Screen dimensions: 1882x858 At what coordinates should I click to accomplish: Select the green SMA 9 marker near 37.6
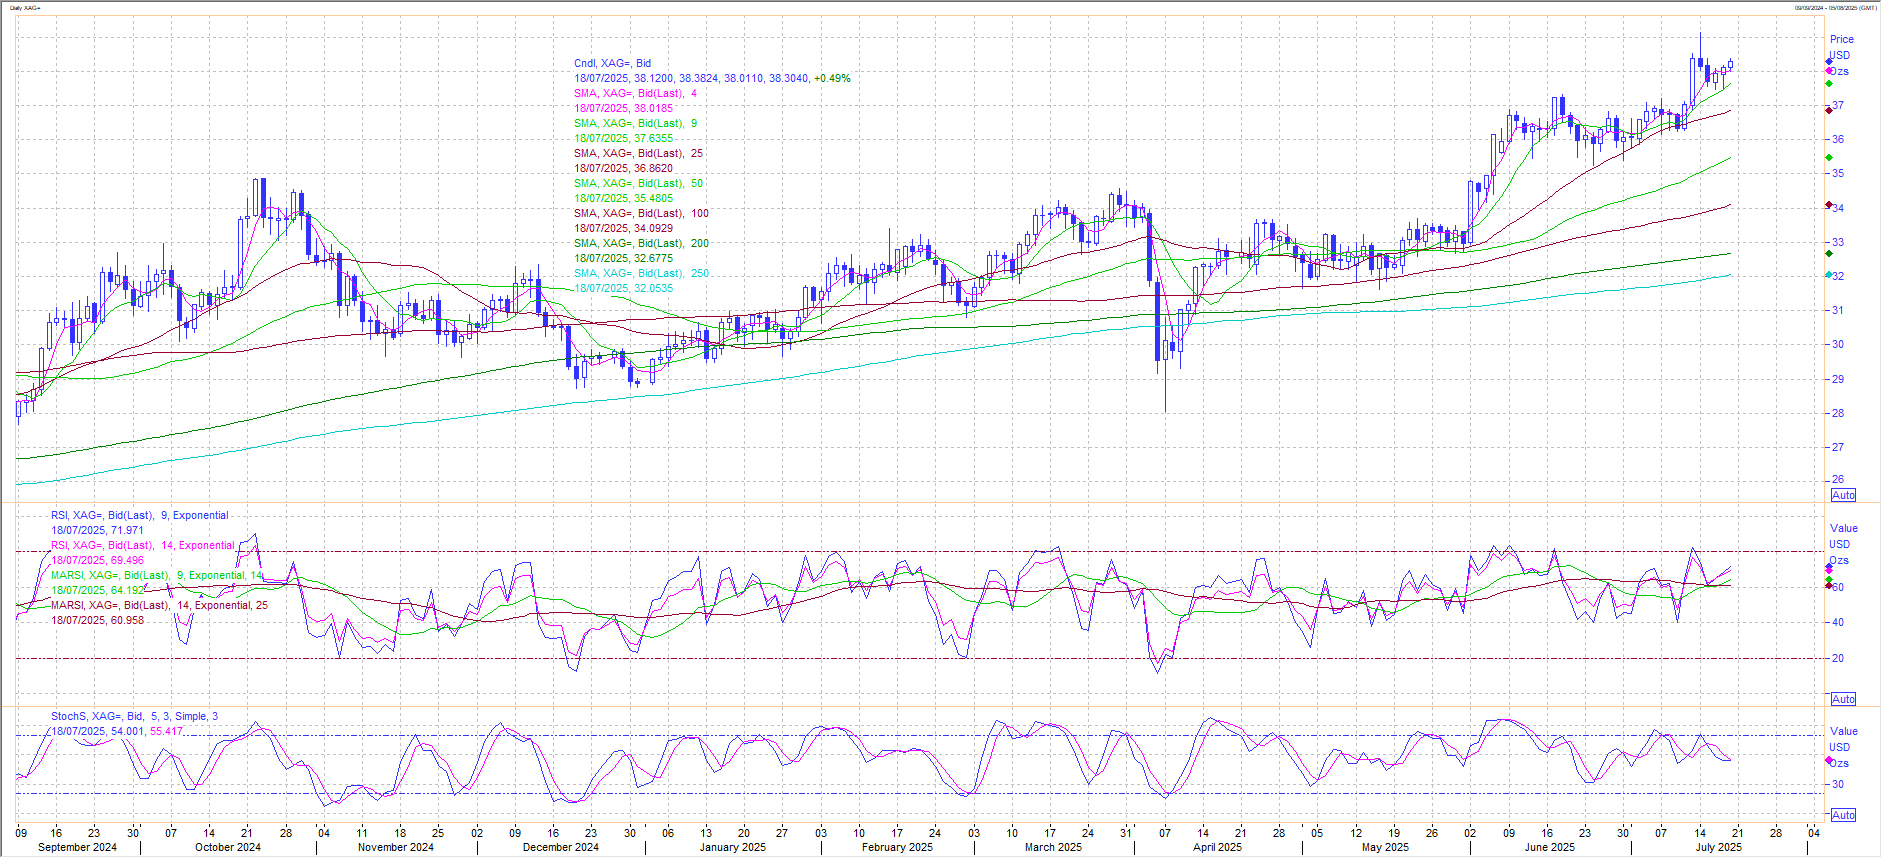(1829, 84)
